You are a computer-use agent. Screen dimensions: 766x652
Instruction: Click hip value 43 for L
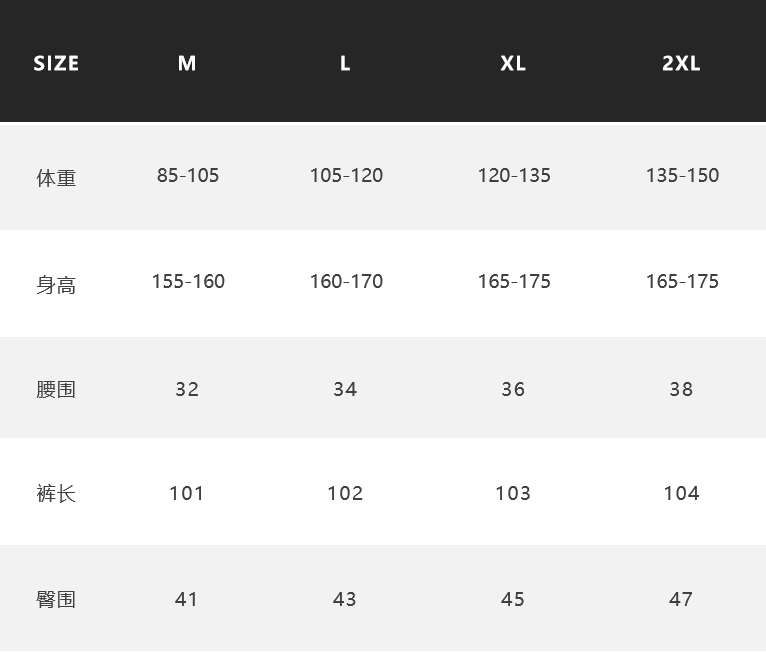[x=344, y=599]
